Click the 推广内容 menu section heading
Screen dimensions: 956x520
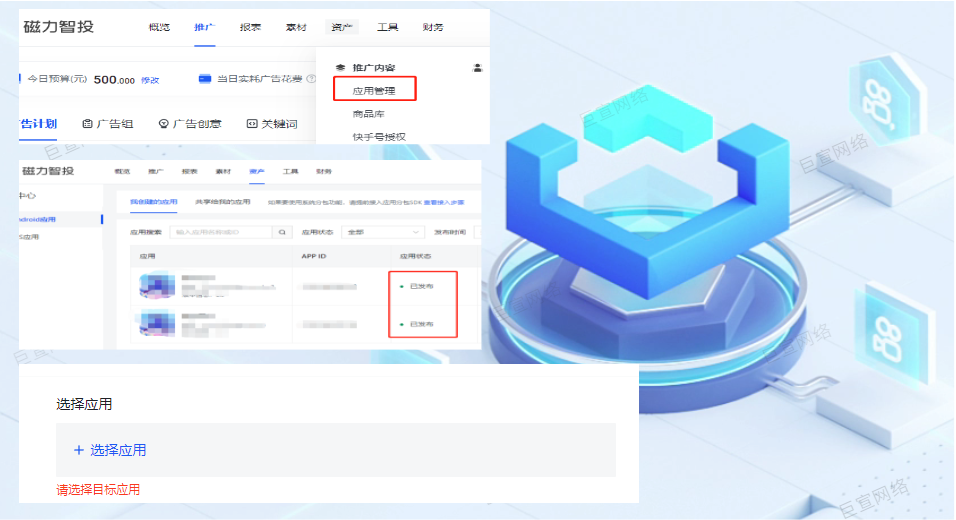374,68
